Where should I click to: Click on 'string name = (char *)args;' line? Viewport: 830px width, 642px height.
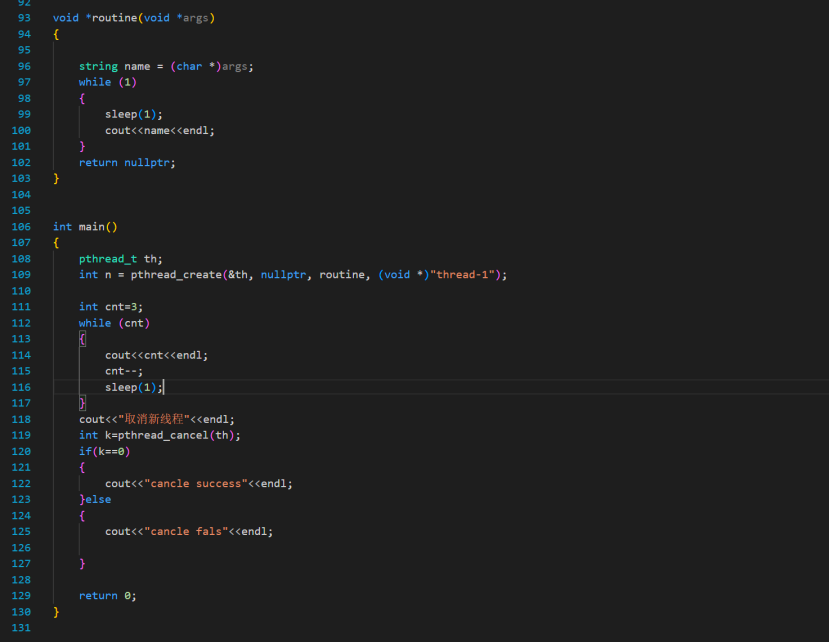point(166,66)
